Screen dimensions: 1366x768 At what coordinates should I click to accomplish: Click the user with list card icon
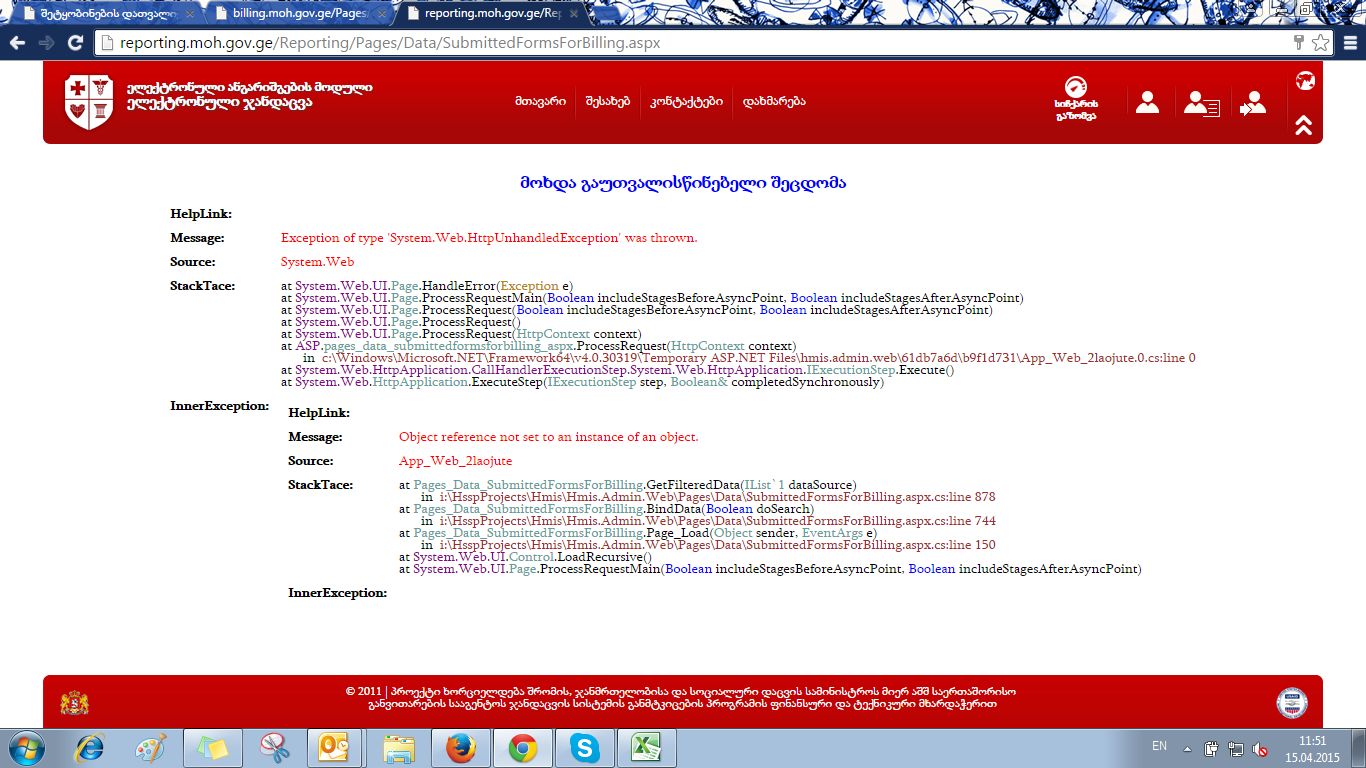click(1200, 103)
